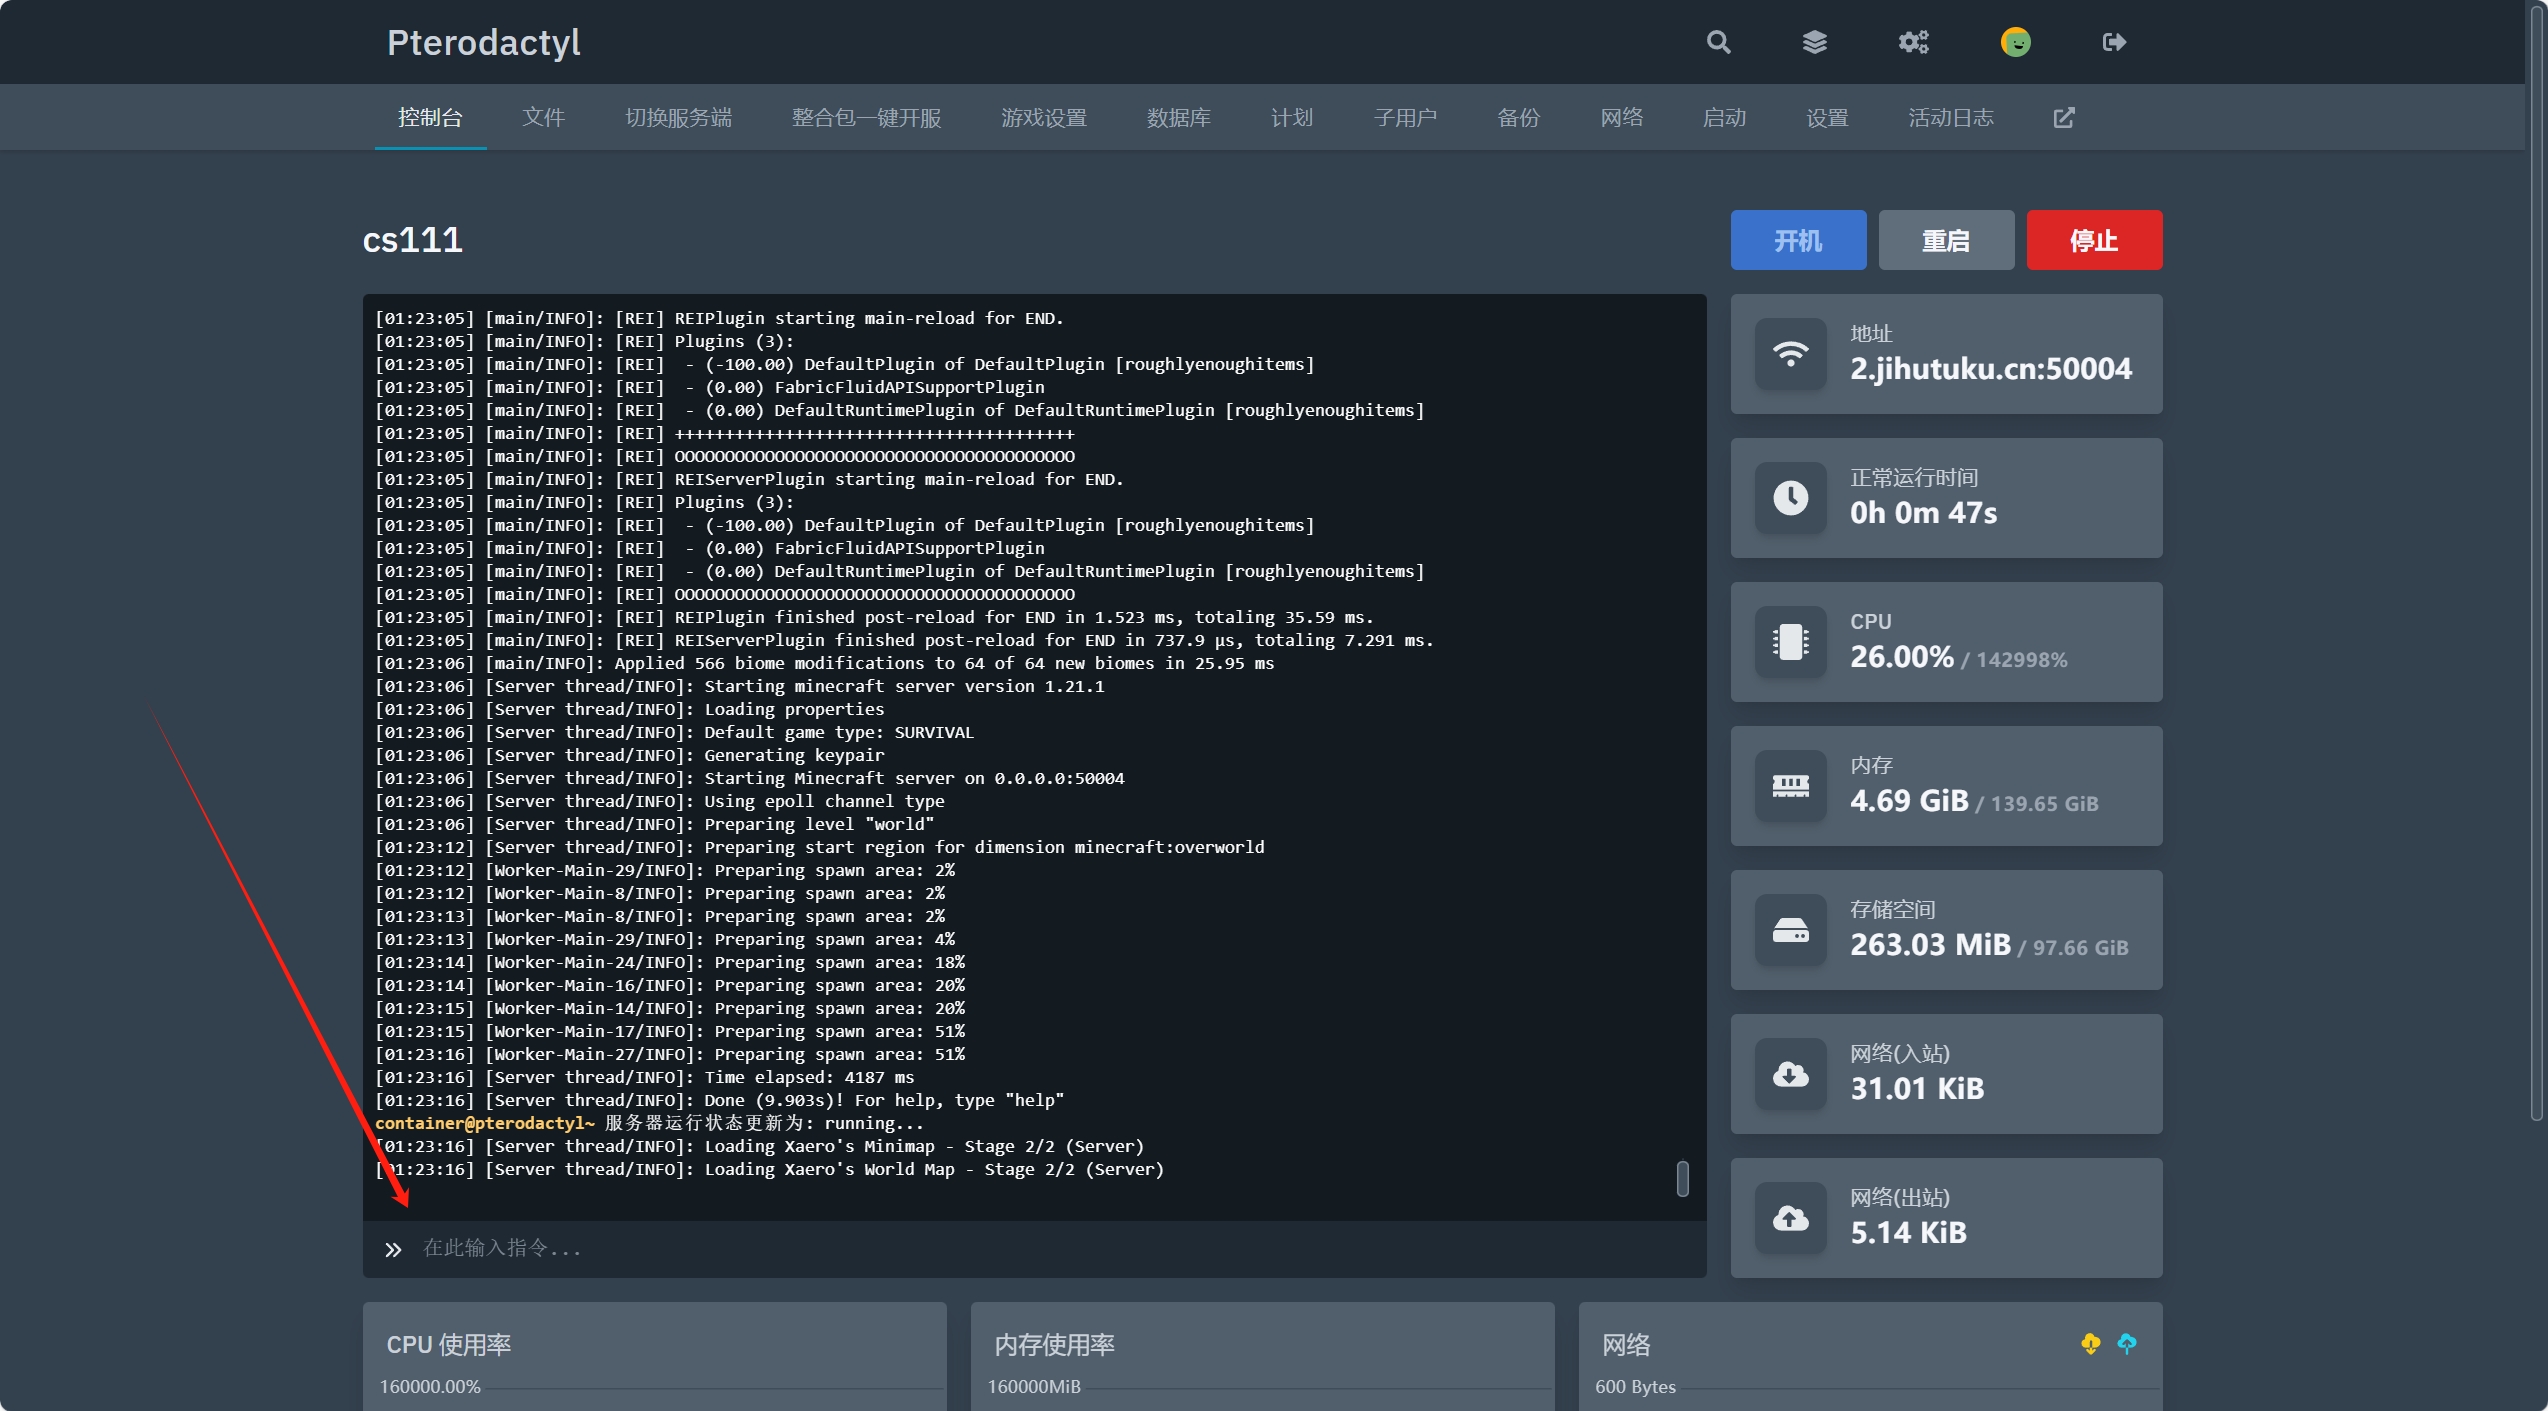Open the 计划 tab

pos(1291,118)
